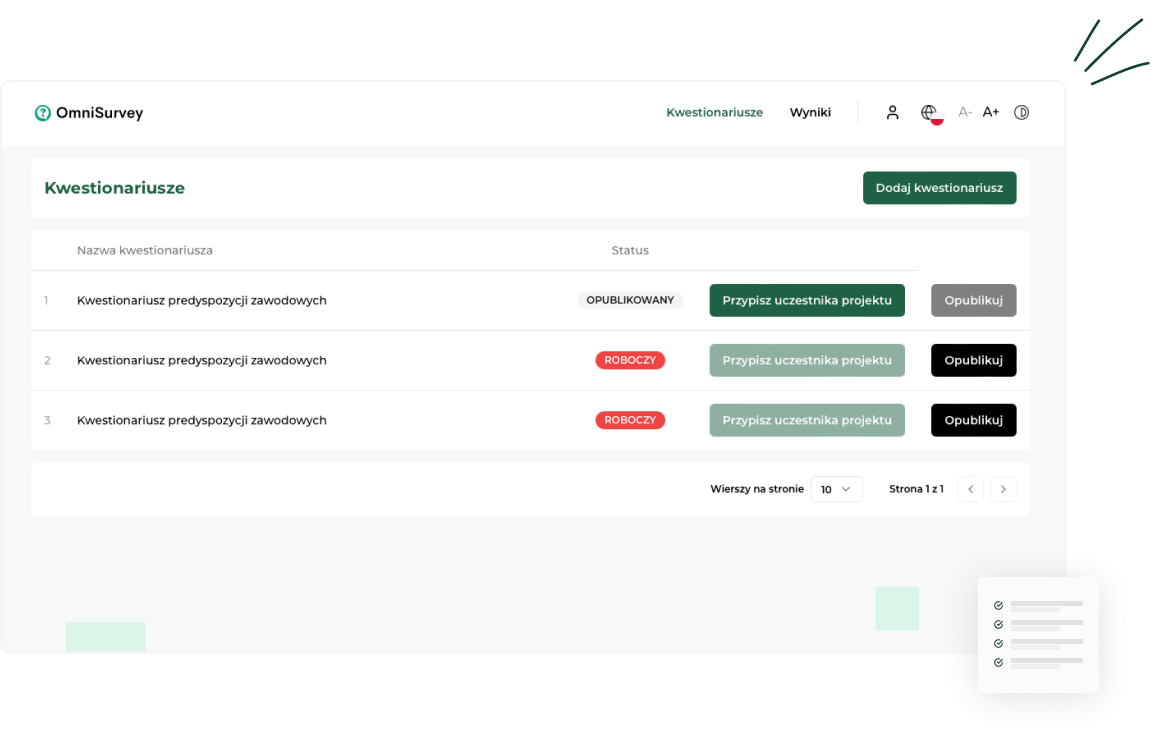Viewport: 1164px width, 737px height.
Task: Click Opublikuj button in row 2
Action: [973, 360]
